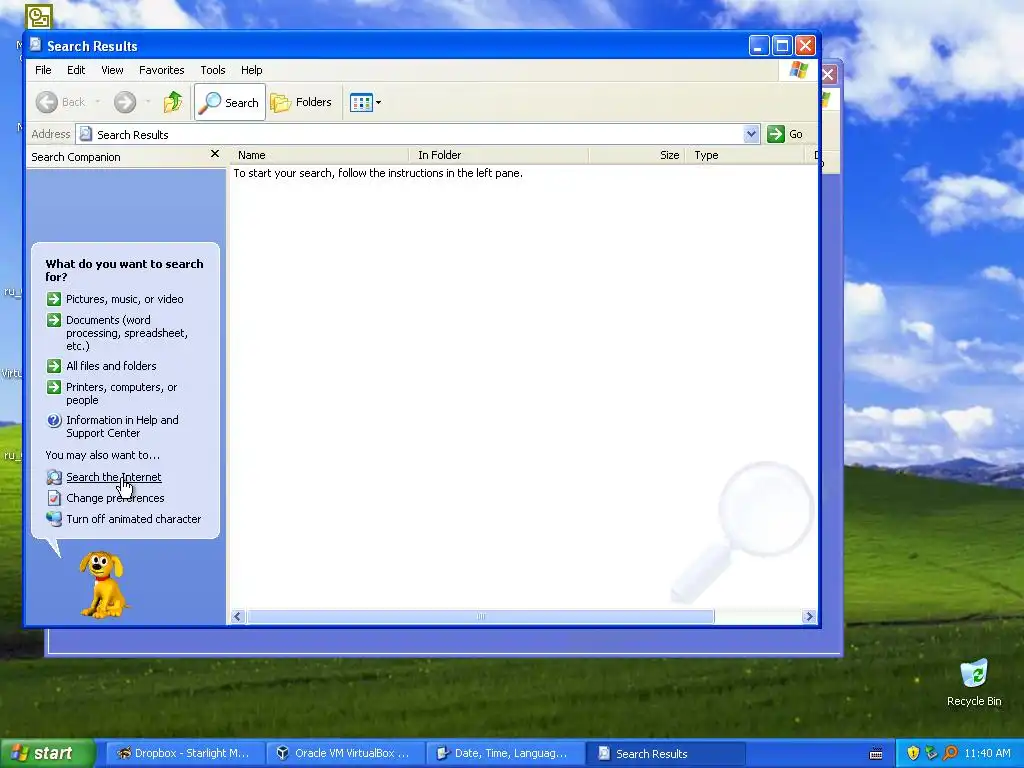Toggle the Search toolbar button
The height and width of the screenshot is (768, 1024).
coord(230,102)
